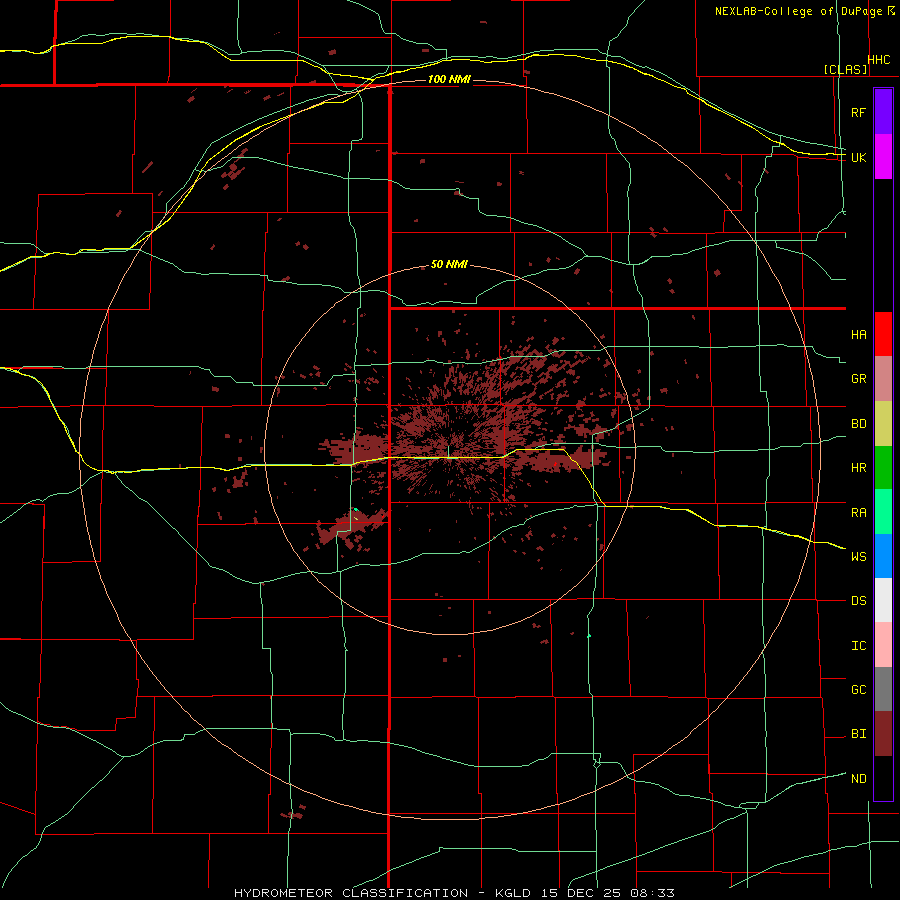Click the HHC product code text
900x900 pixels.
[878, 60]
